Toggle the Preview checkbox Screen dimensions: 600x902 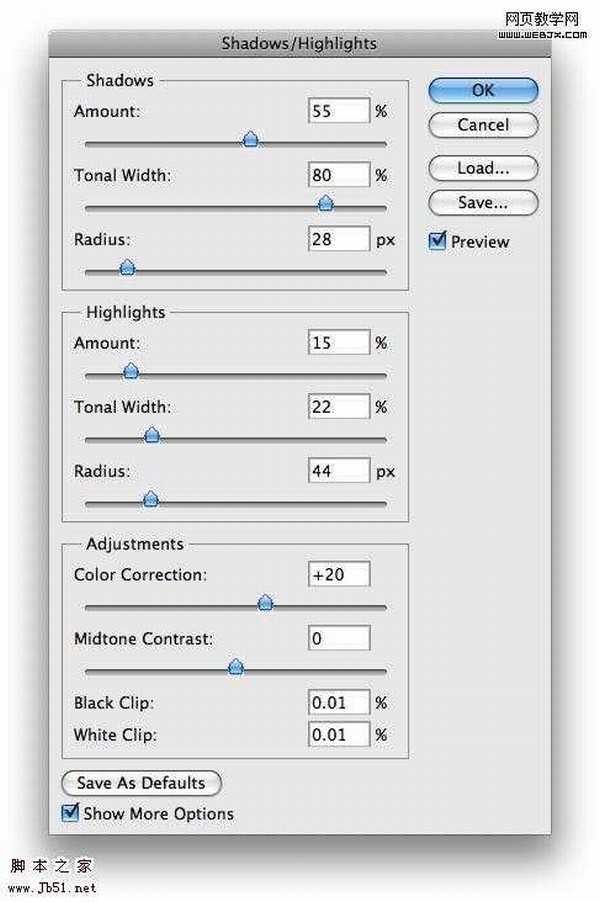pyautogui.click(x=437, y=241)
